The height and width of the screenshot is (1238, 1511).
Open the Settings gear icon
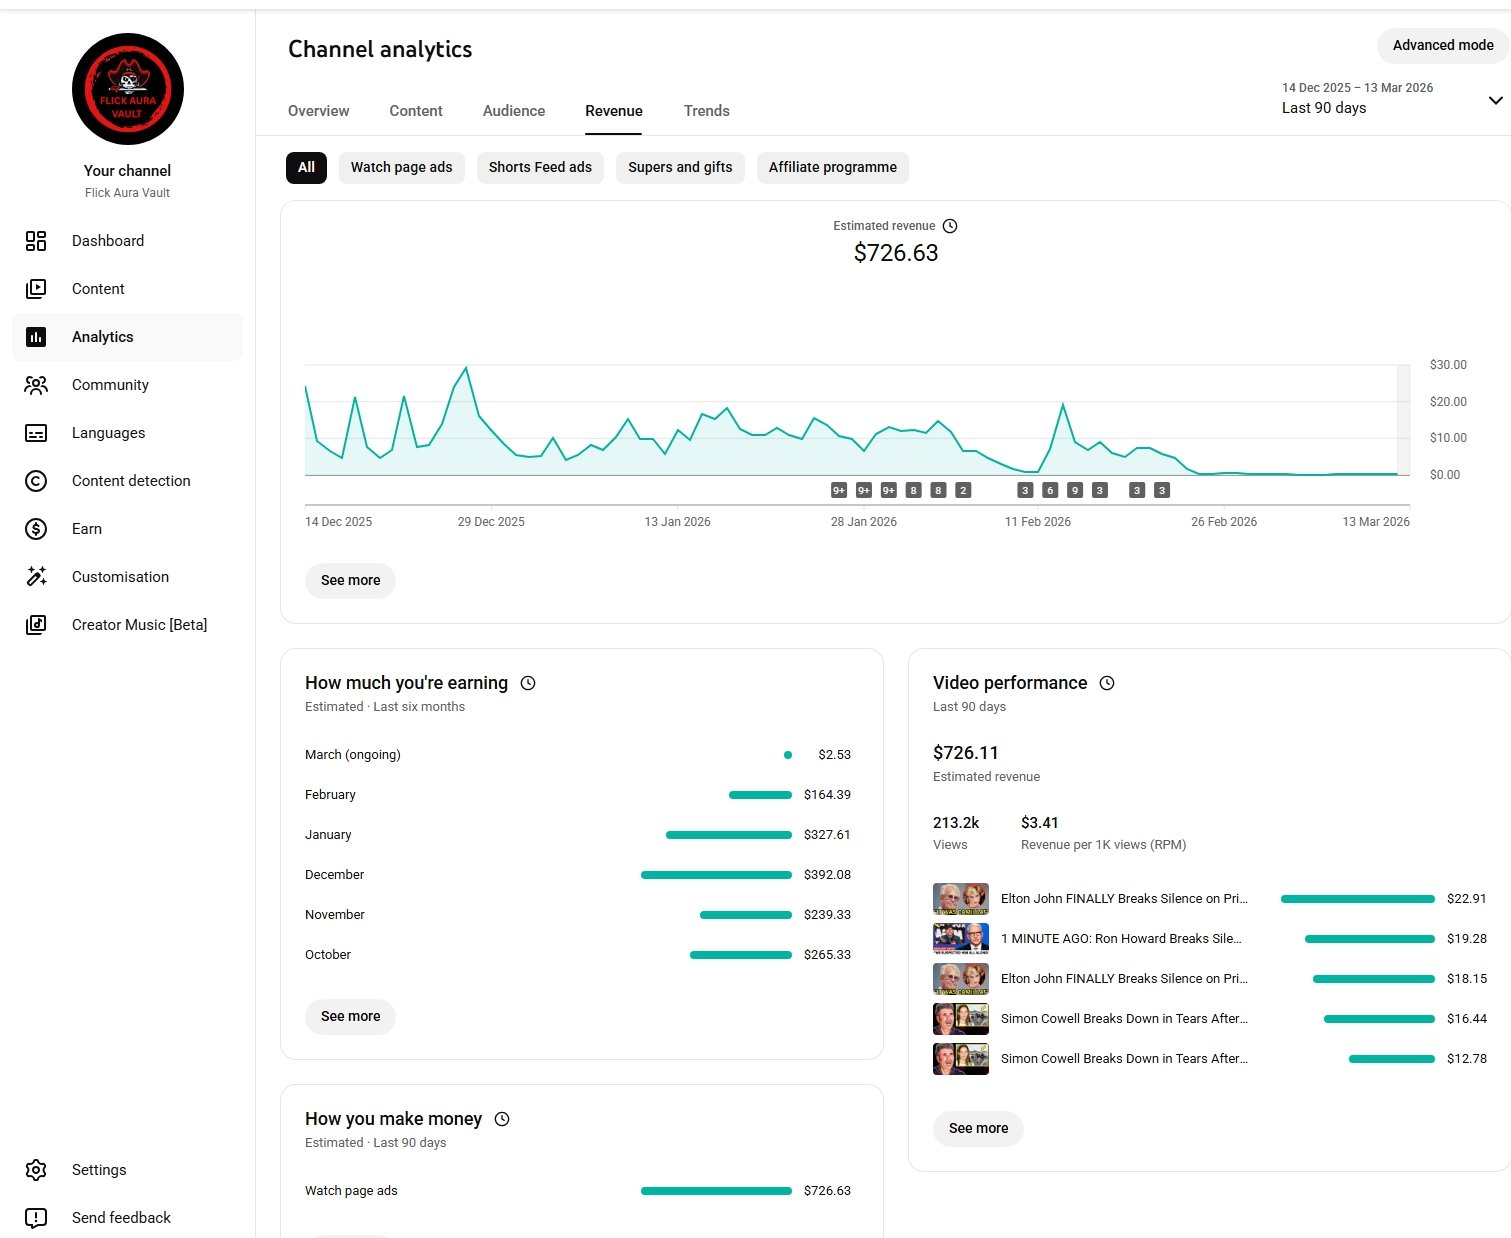tap(36, 1170)
